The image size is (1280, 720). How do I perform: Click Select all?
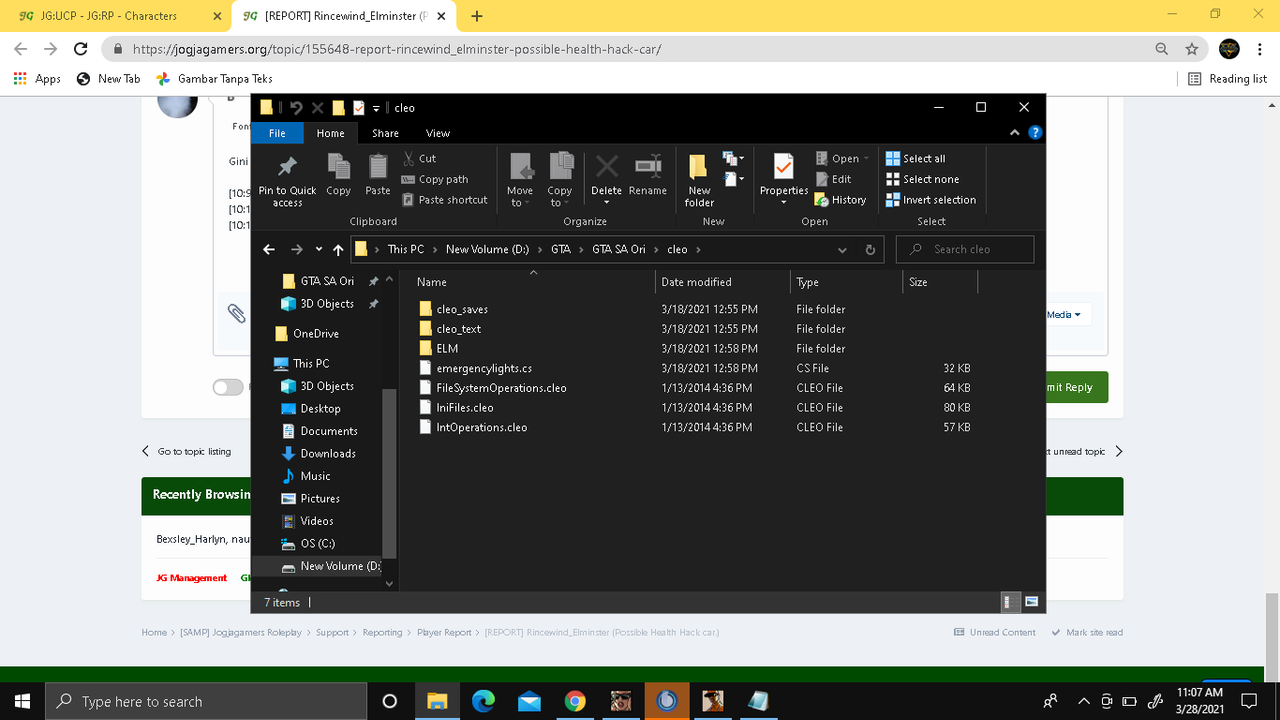pos(915,158)
